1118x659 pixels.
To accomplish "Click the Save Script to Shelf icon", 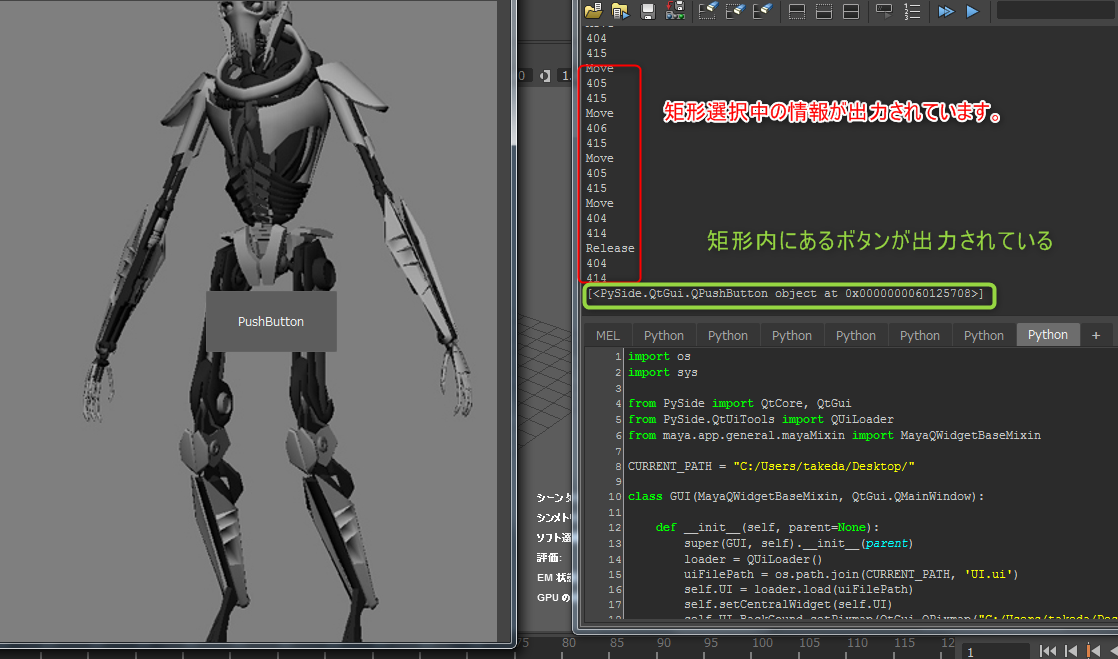I will point(675,11).
